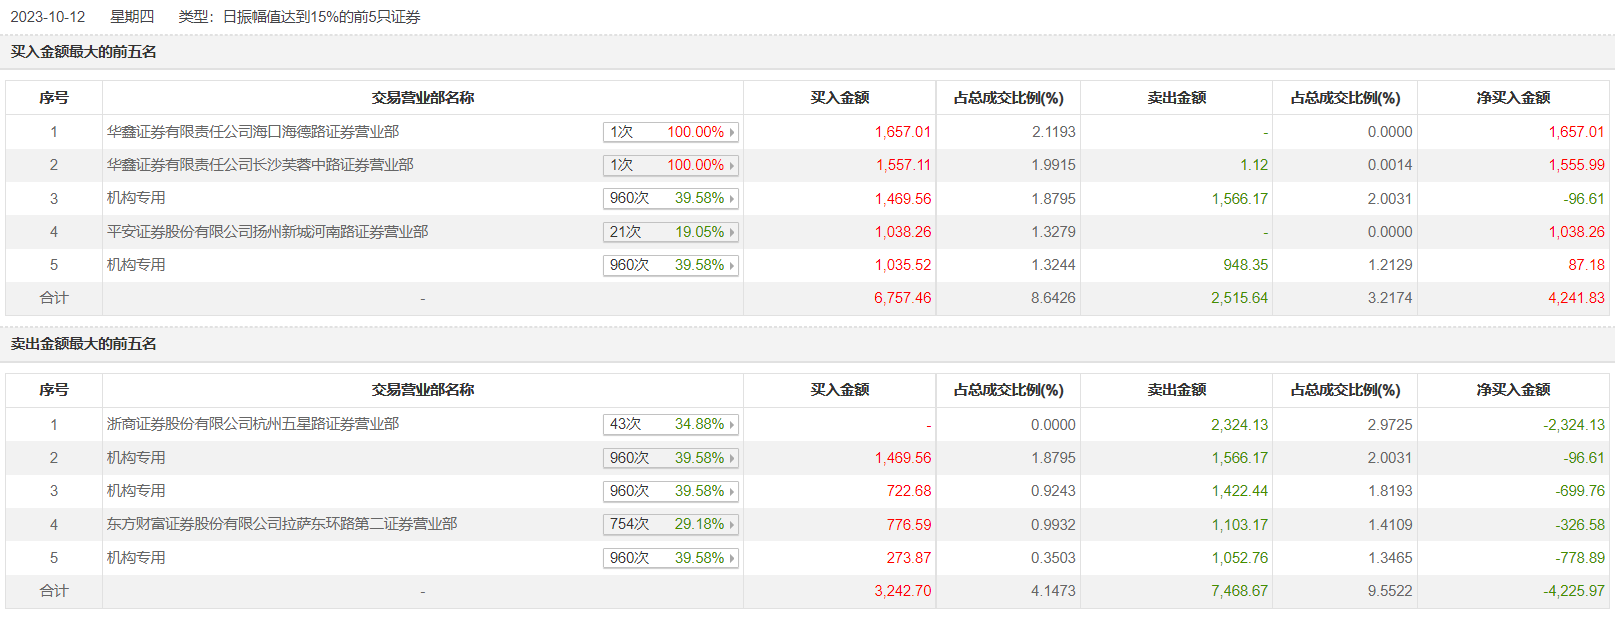Click 净买入金额 header in the sell table

(1513, 390)
